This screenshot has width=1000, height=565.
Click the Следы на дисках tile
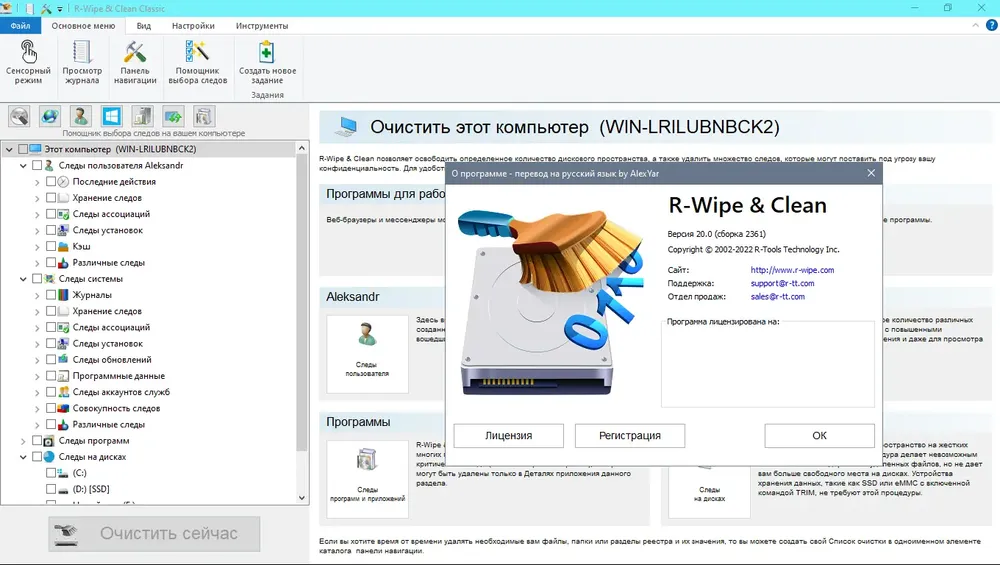(x=709, y=490)
